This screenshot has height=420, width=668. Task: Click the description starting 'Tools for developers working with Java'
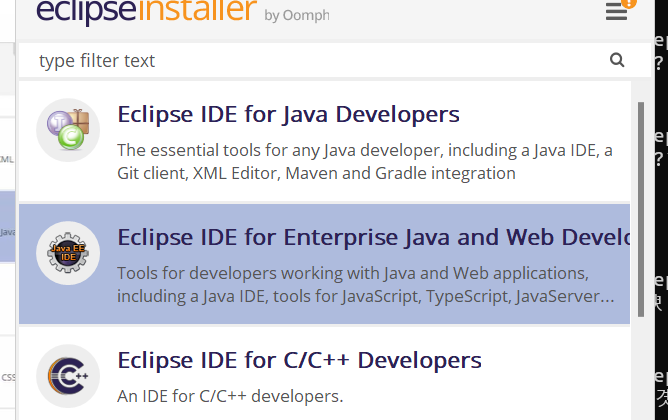click(x=366, y=285)
